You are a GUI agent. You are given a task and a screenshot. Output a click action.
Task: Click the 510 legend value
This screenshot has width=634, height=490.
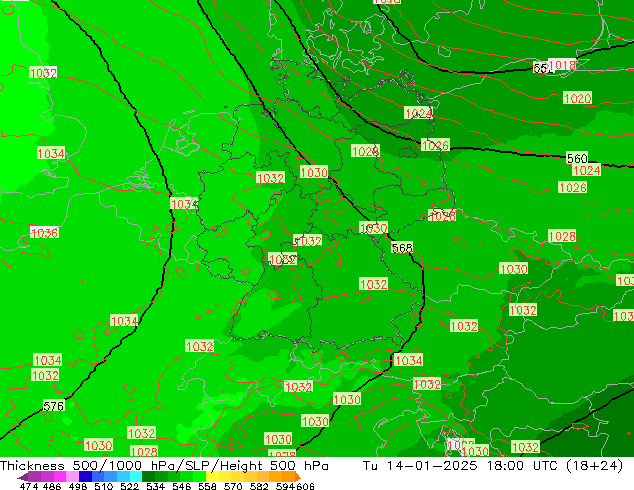[x=104, y=486]
